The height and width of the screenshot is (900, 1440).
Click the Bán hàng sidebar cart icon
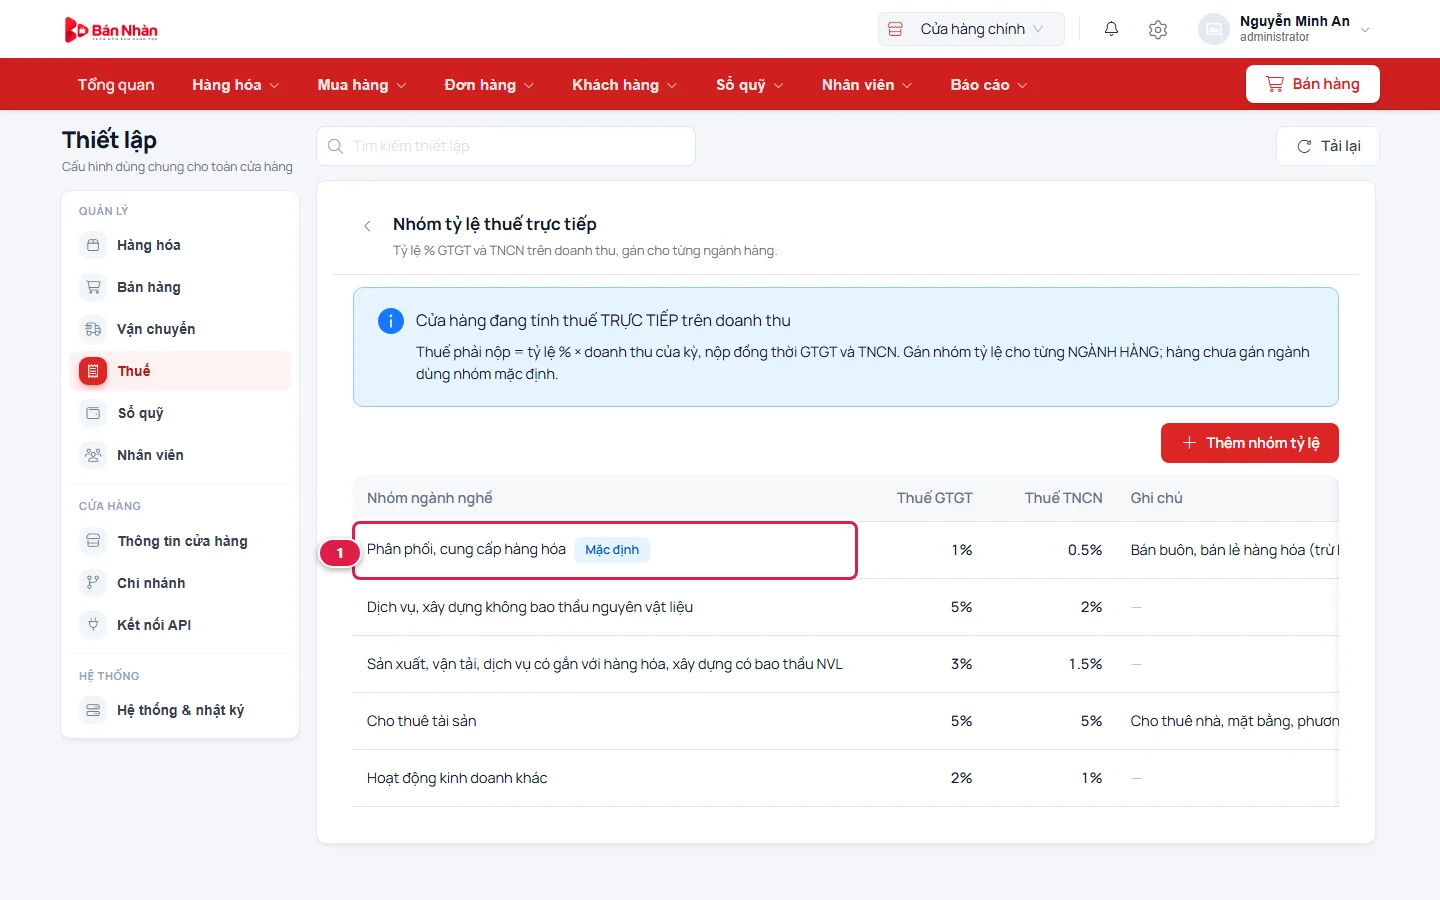point(93,287)
